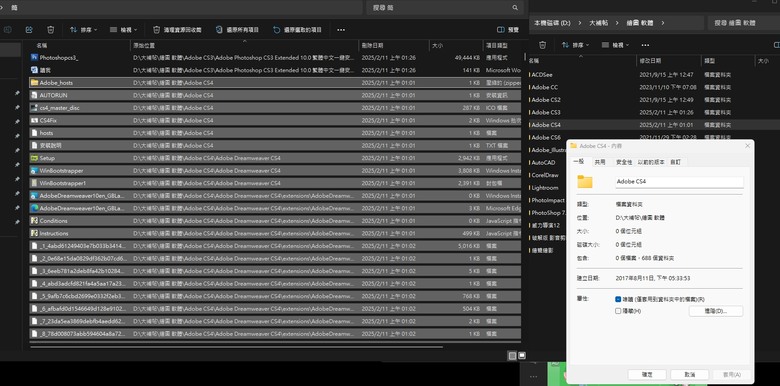This screenshot has height=386, width=780.
Task: Switch to Customize (自訂) tab in properties
Action: click(675, 162)
